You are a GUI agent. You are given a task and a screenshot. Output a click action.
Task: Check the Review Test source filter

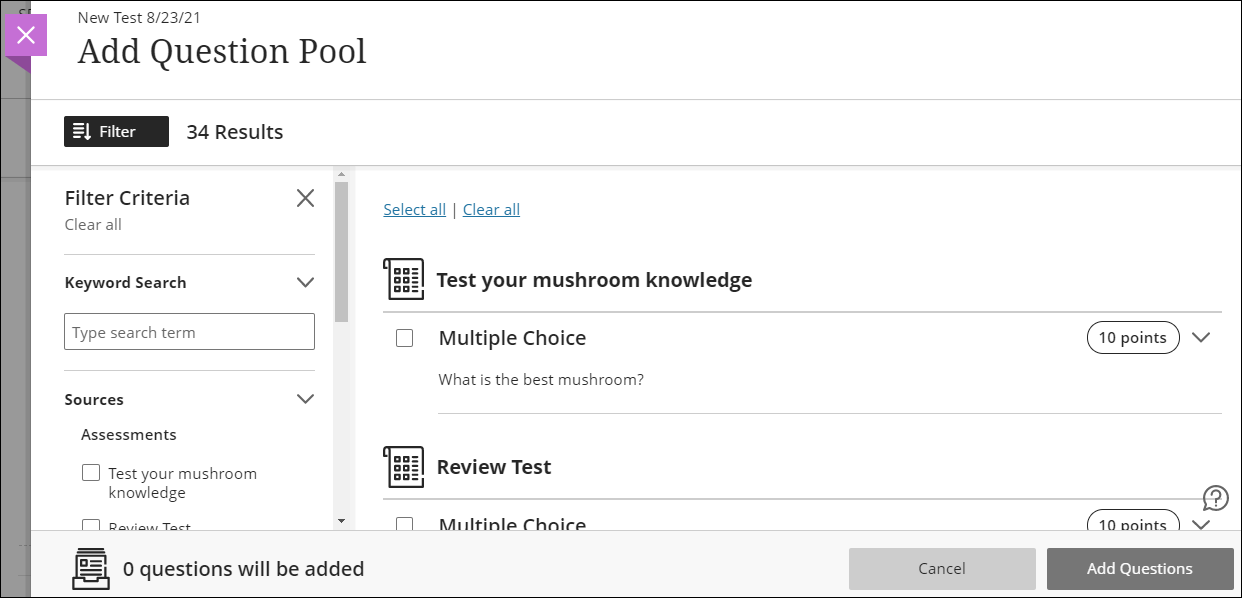coord(91,527)
